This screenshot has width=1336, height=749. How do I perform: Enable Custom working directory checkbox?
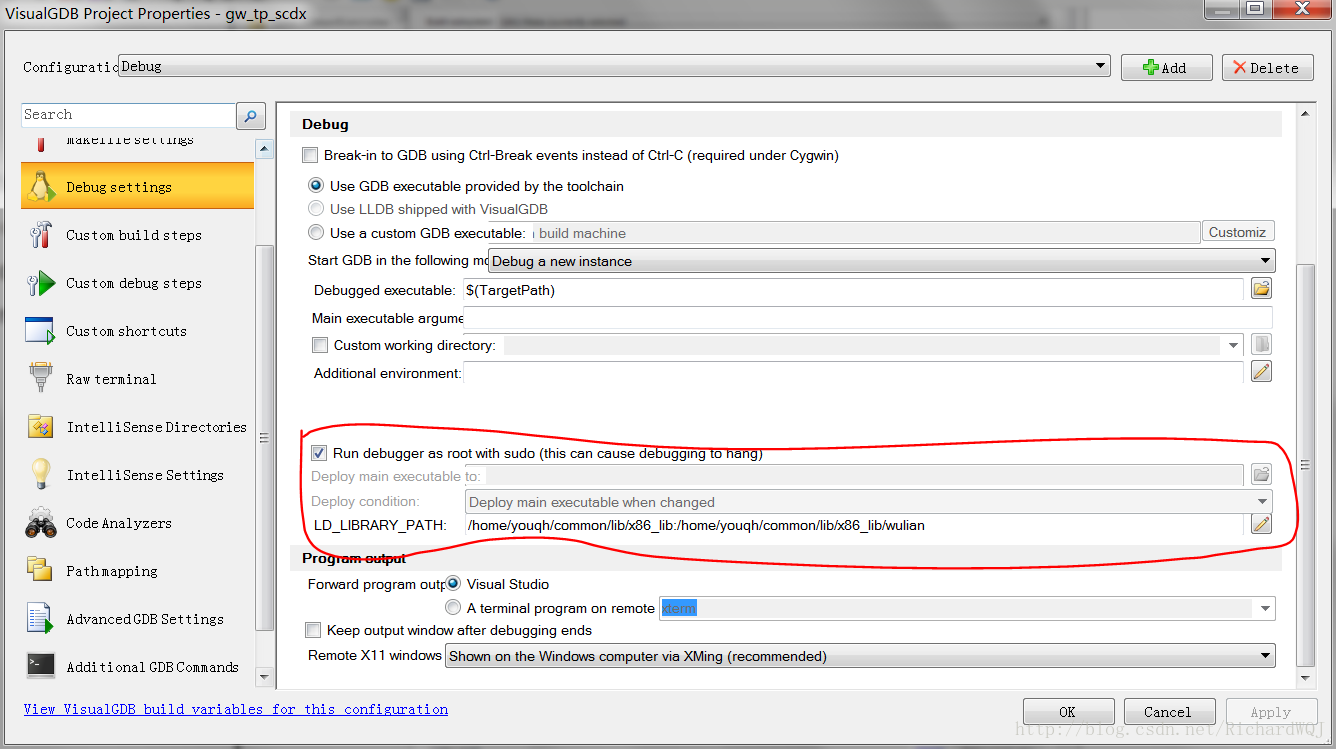coord(320,345)
